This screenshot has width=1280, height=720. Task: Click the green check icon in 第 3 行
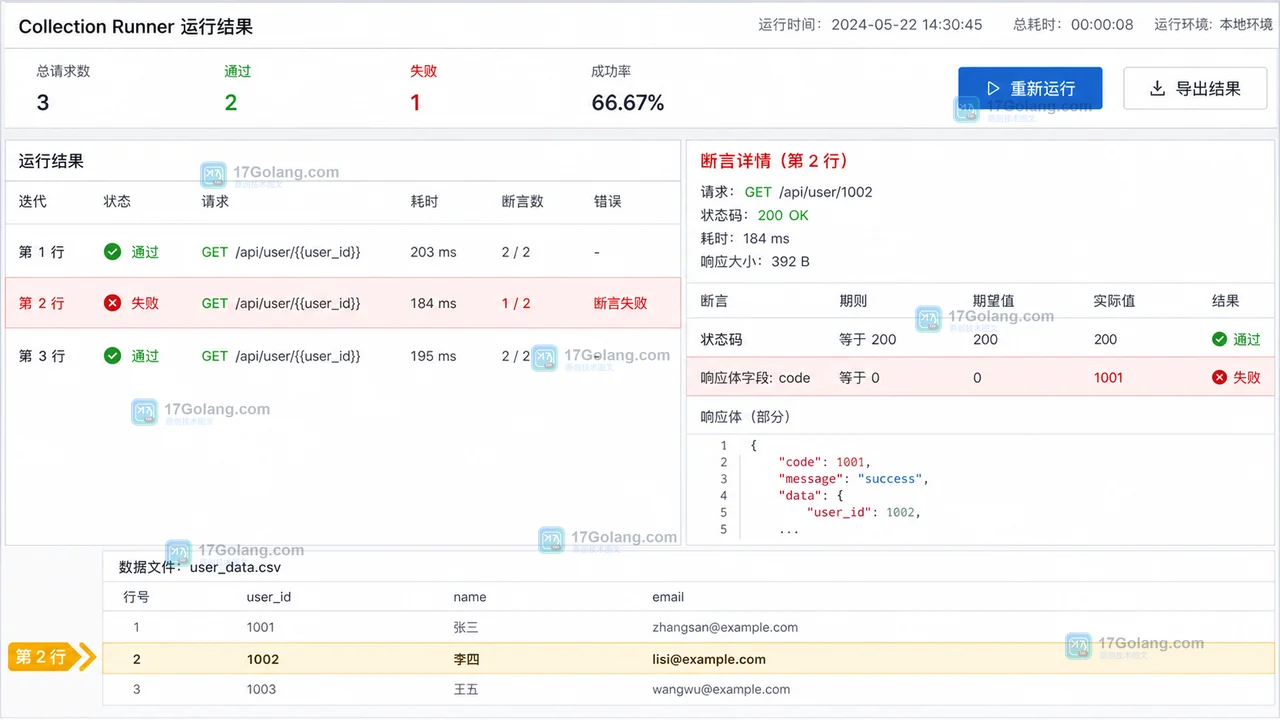click(x=113, y=355)
